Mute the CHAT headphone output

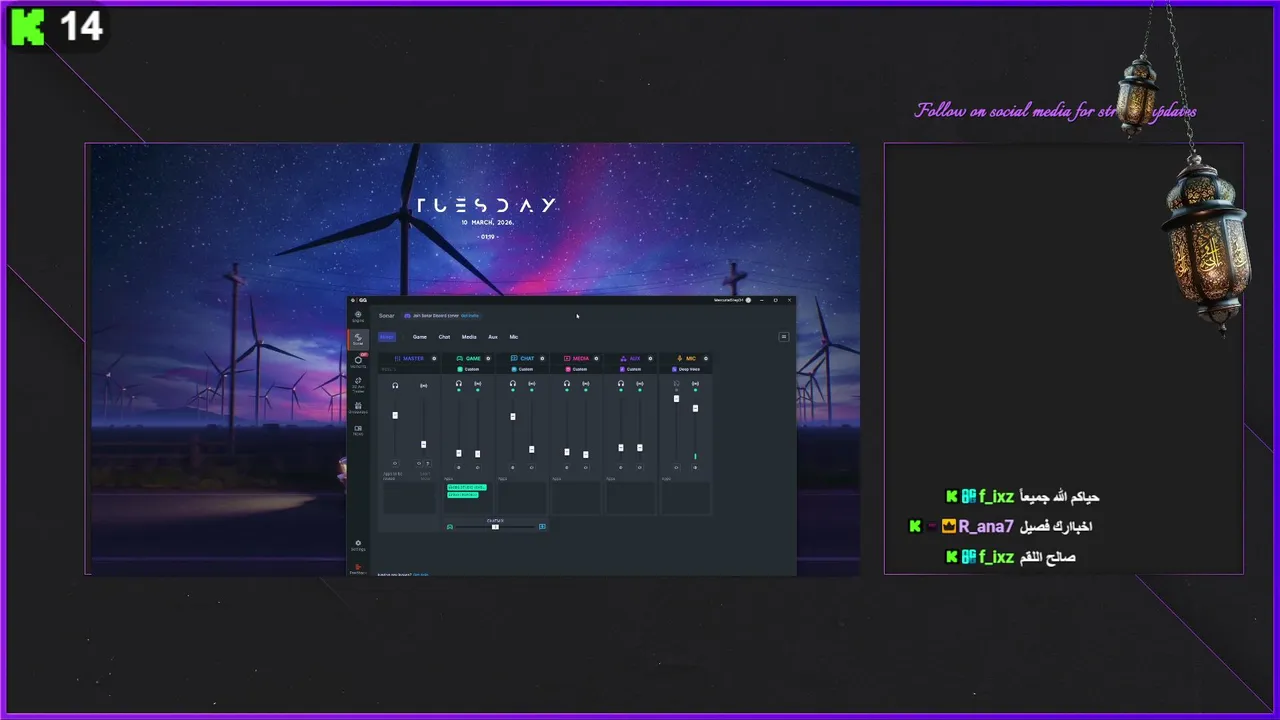tap(513, 467)
